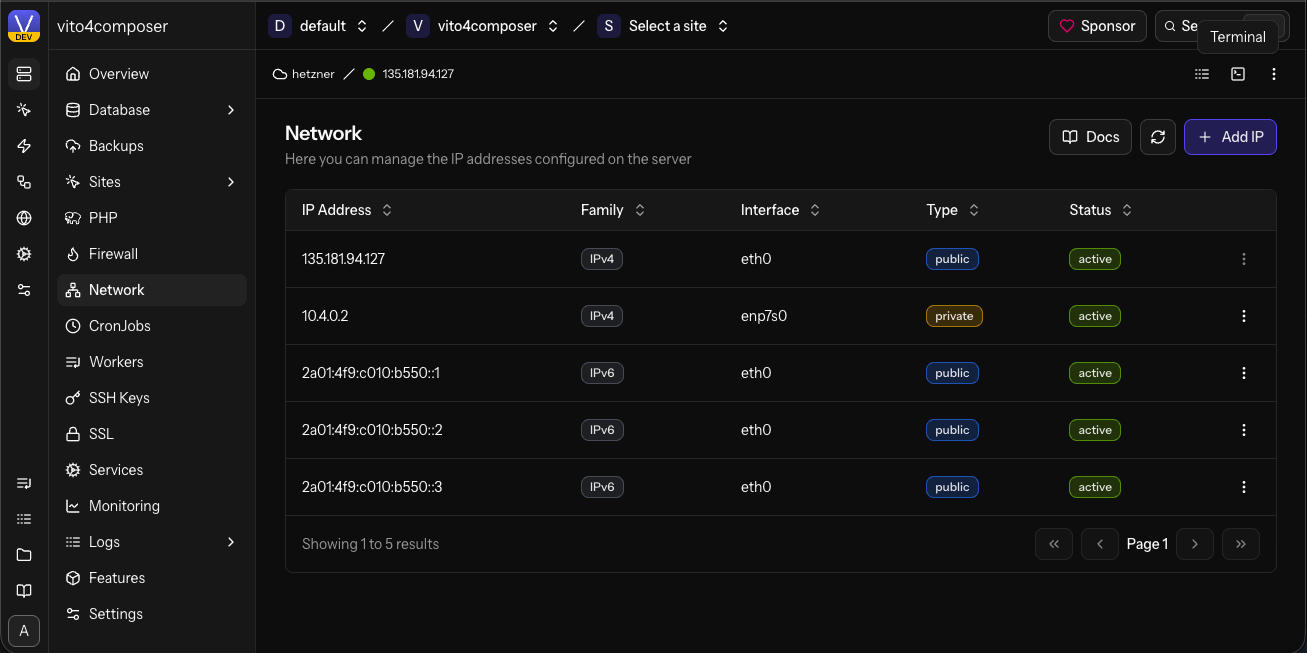Open the 'default' project dropdown
This screenshot has height=653, width=1307.
pyautogui.click(x=319, y=26)
